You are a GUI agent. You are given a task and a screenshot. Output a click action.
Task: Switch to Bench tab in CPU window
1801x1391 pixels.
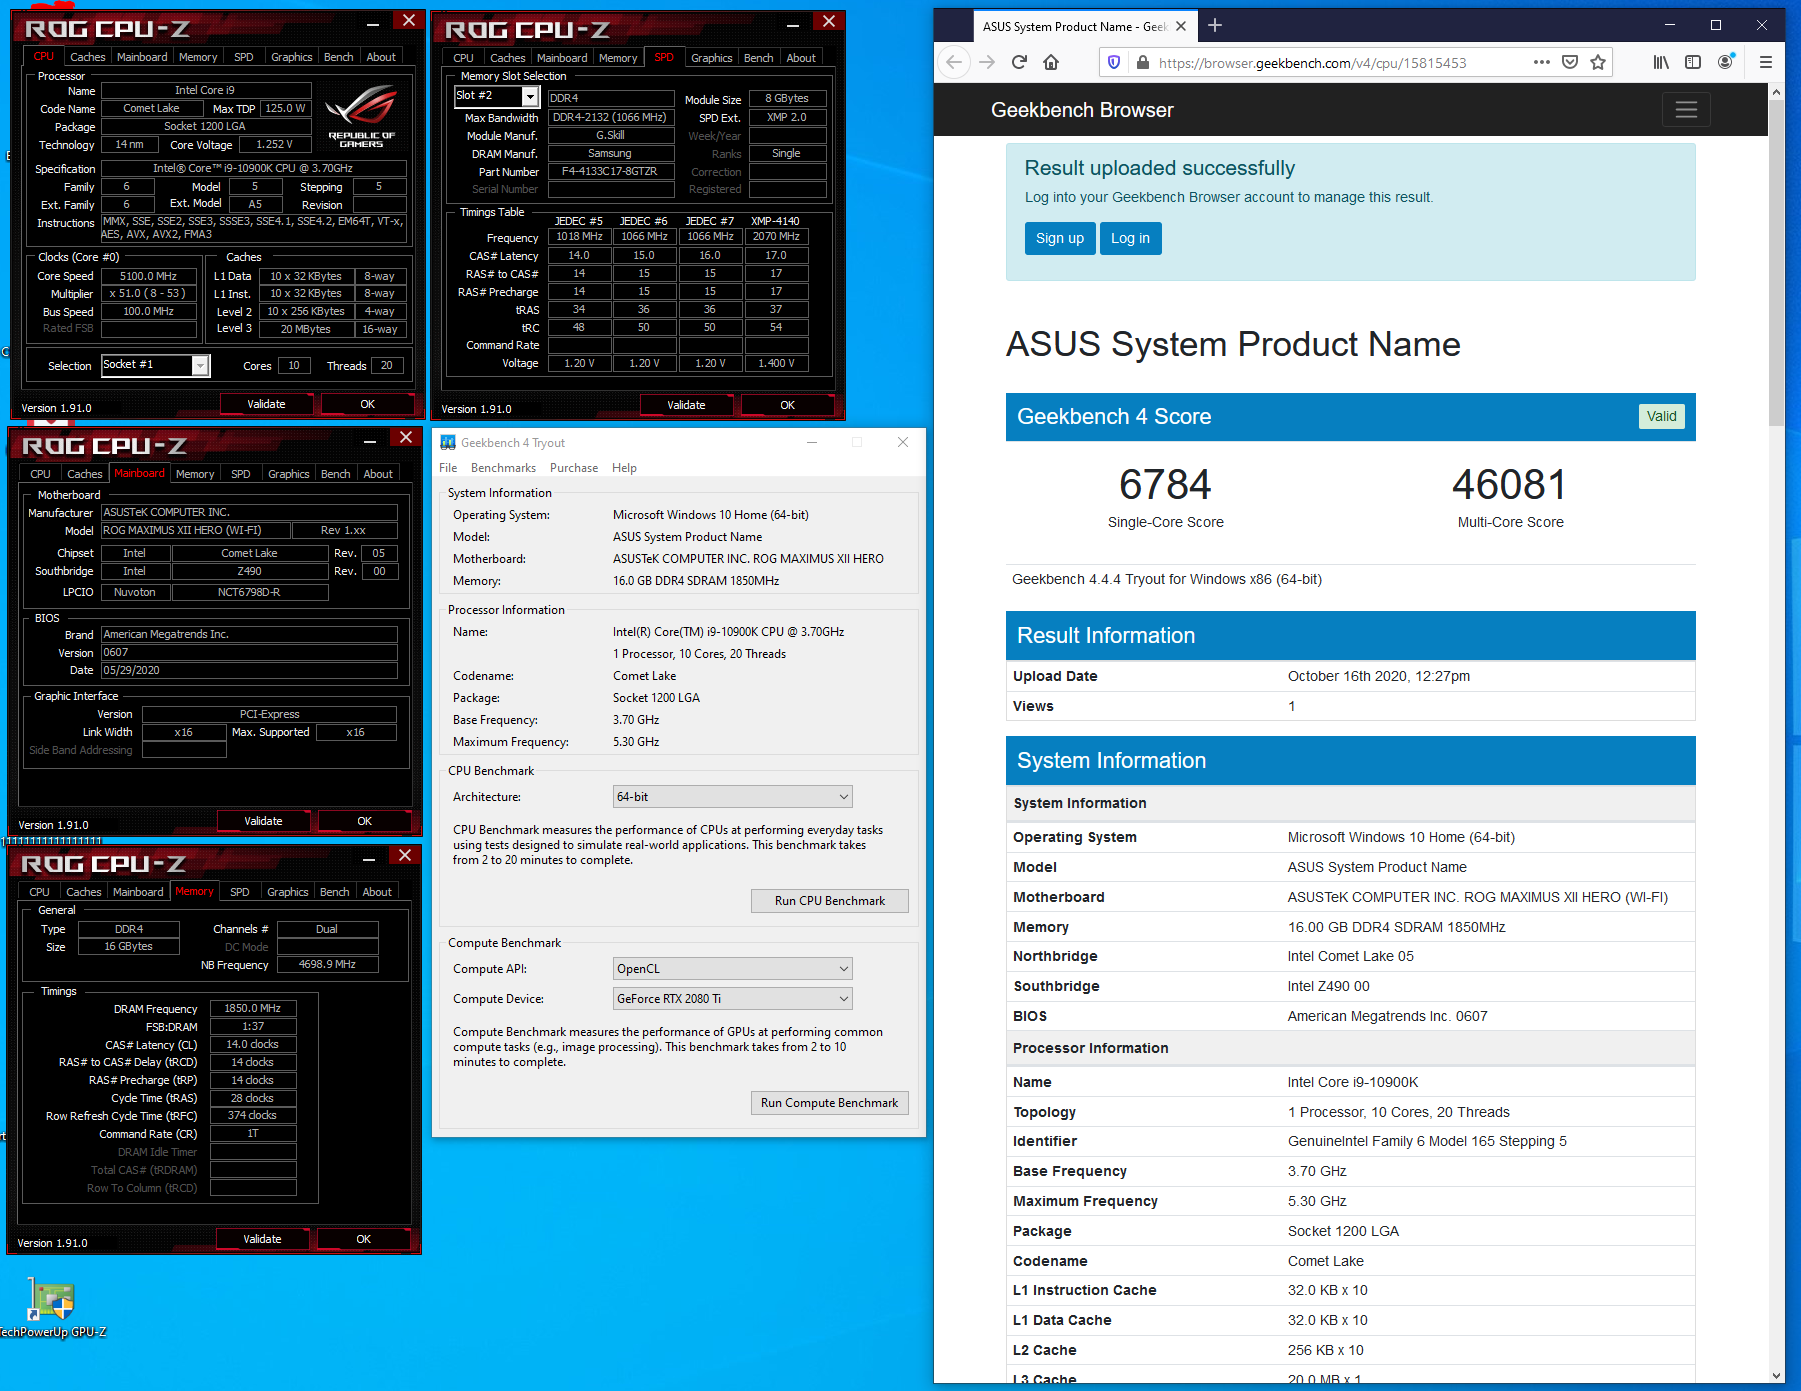coord(339,57)
